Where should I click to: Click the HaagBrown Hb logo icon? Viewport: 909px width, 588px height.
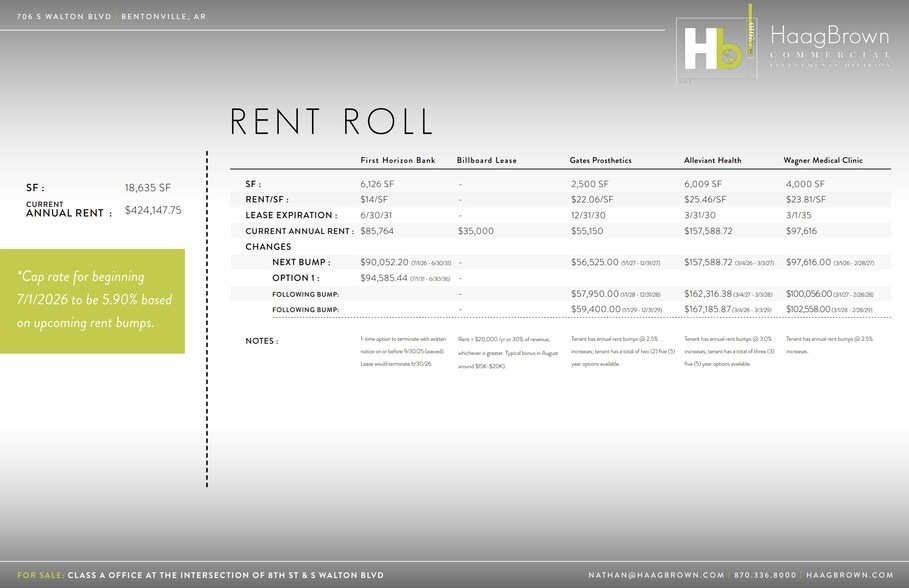[717, 48]
